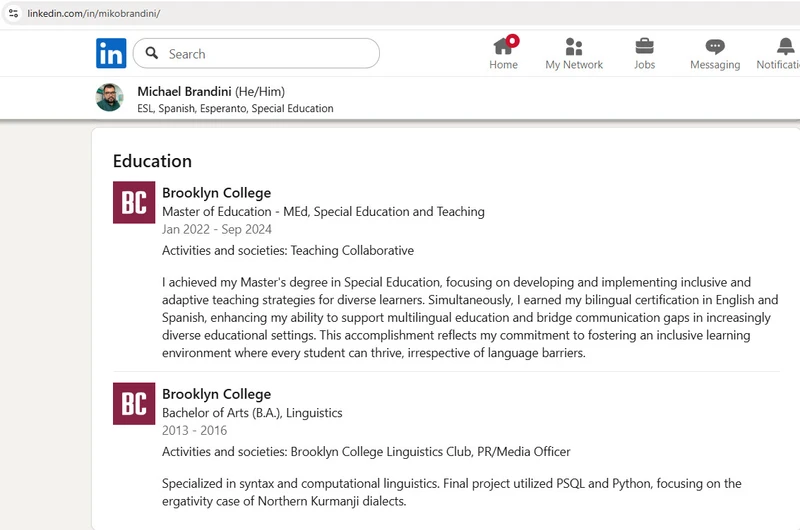This screenshot has width=800, height=530.
Task: Click the Master of Education degree line
Action: click(x=323, y=212)
